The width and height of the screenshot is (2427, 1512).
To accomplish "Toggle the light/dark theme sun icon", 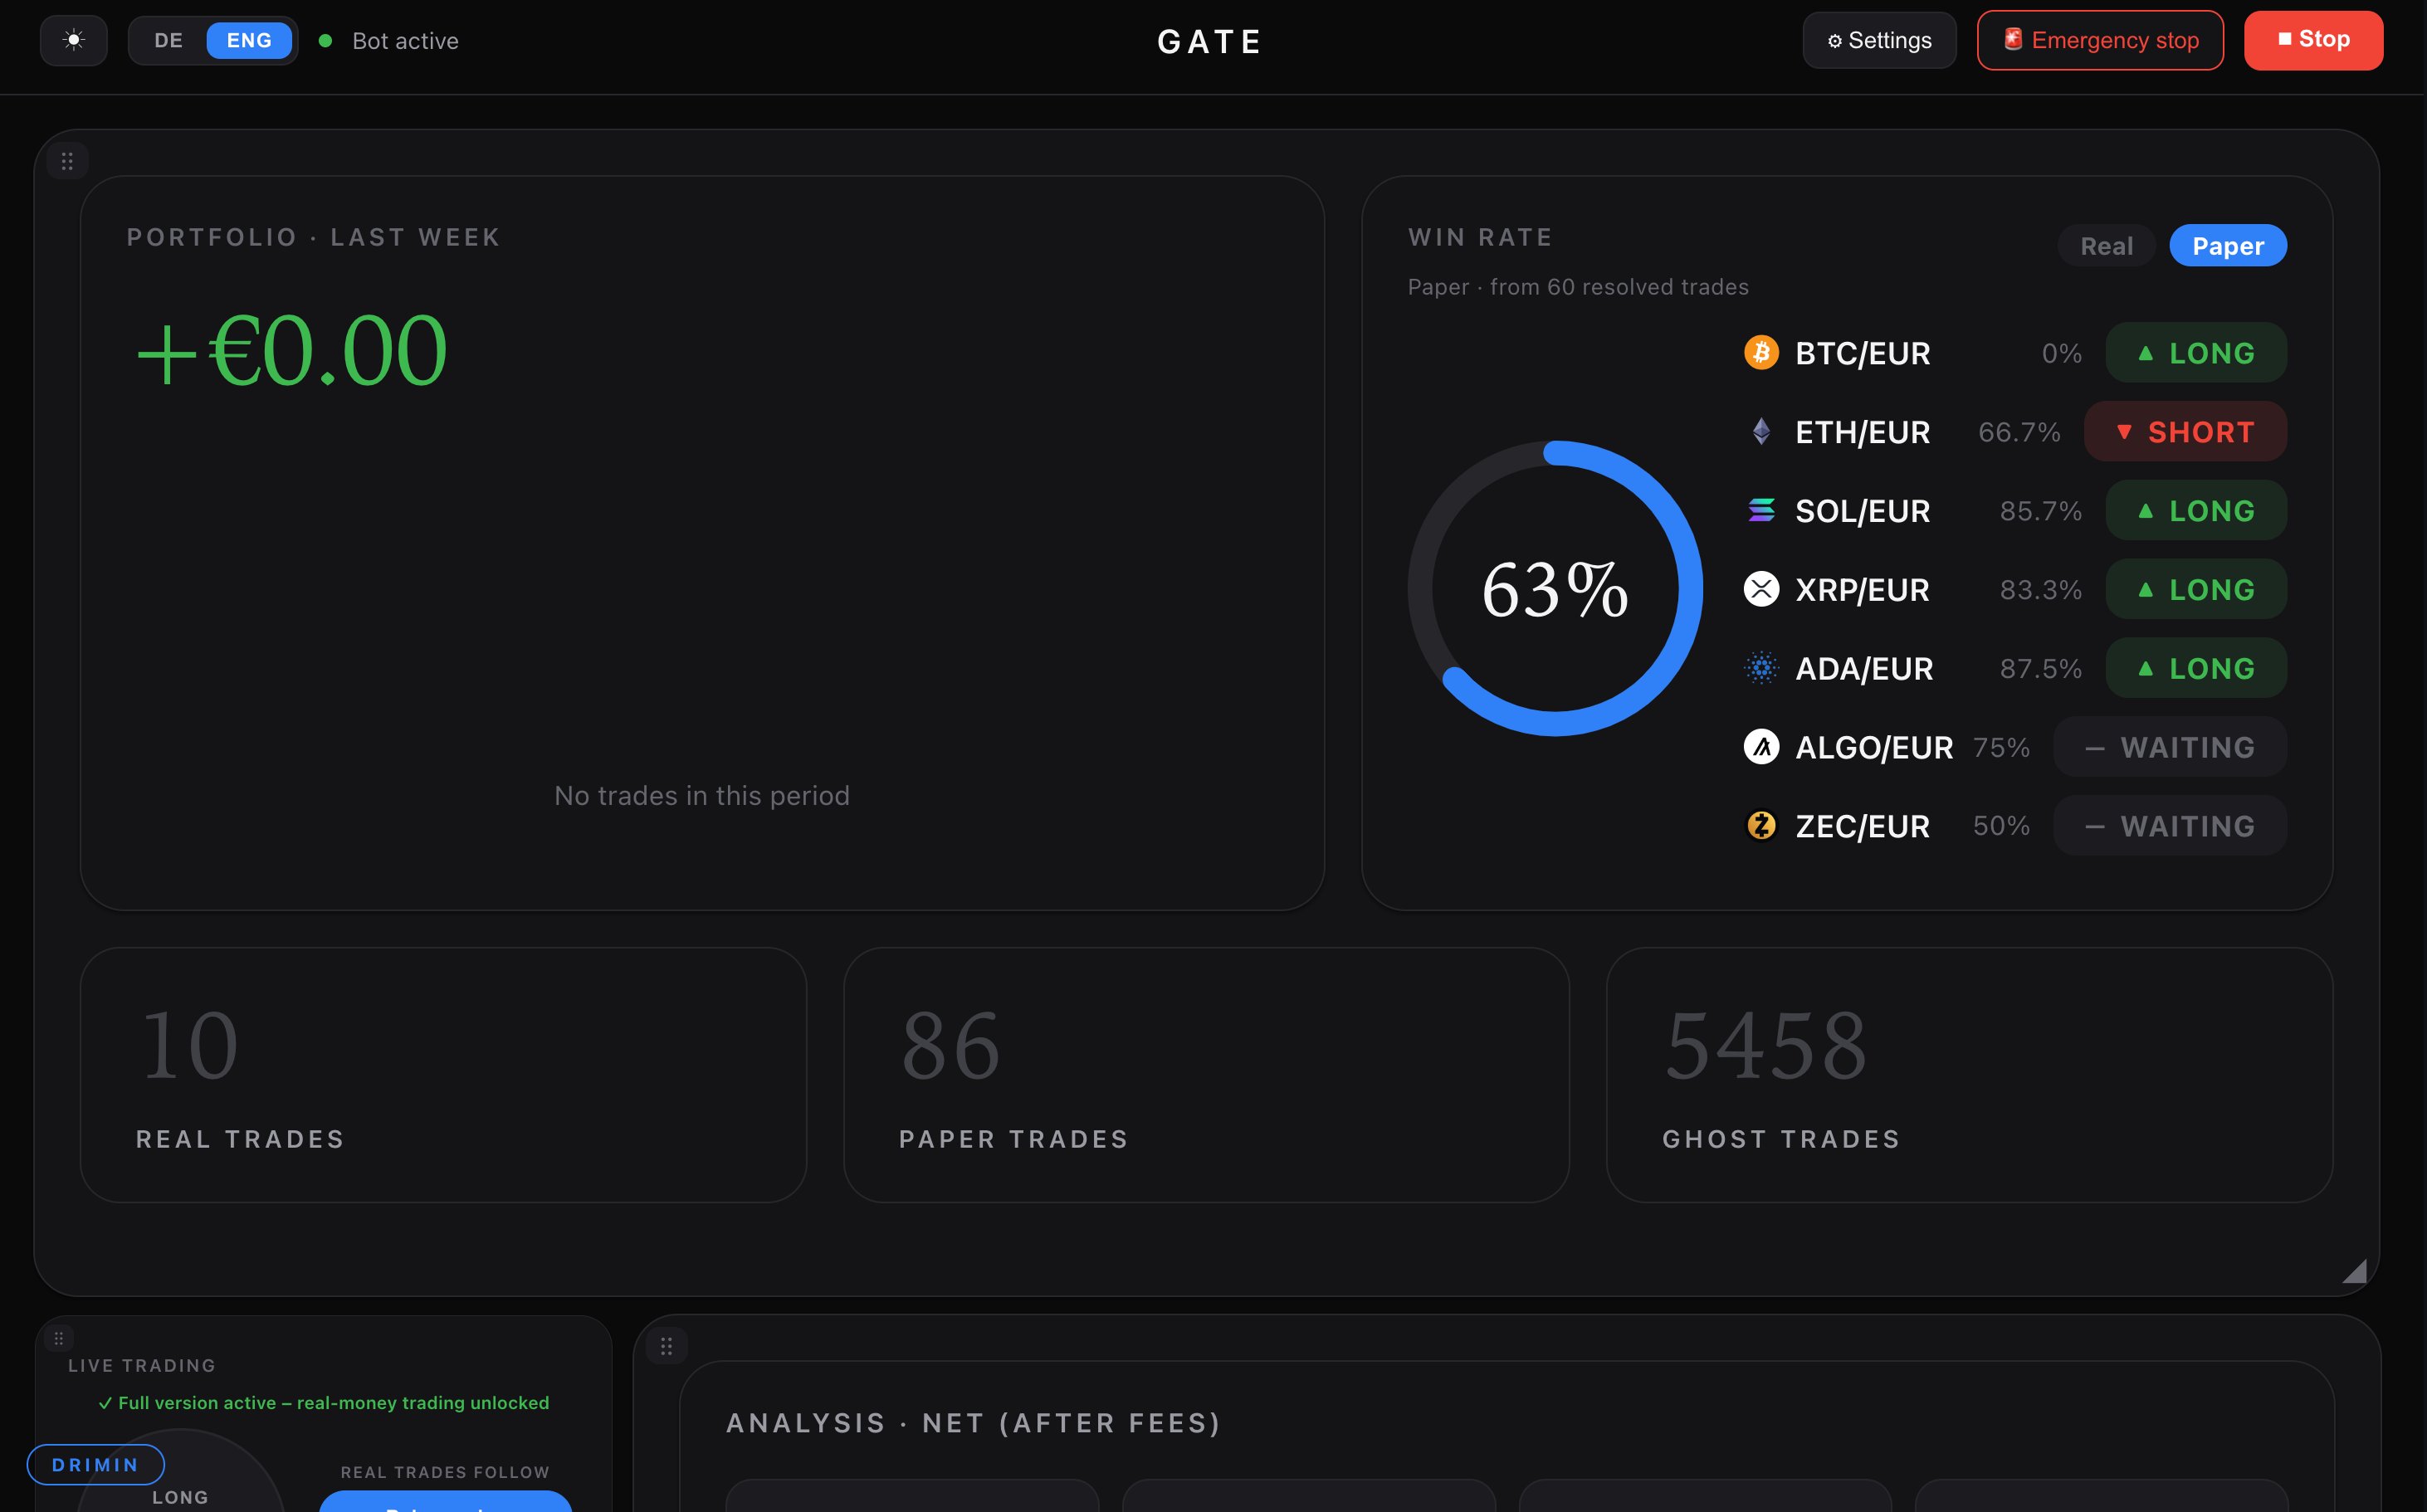I will tap(73, 40).
